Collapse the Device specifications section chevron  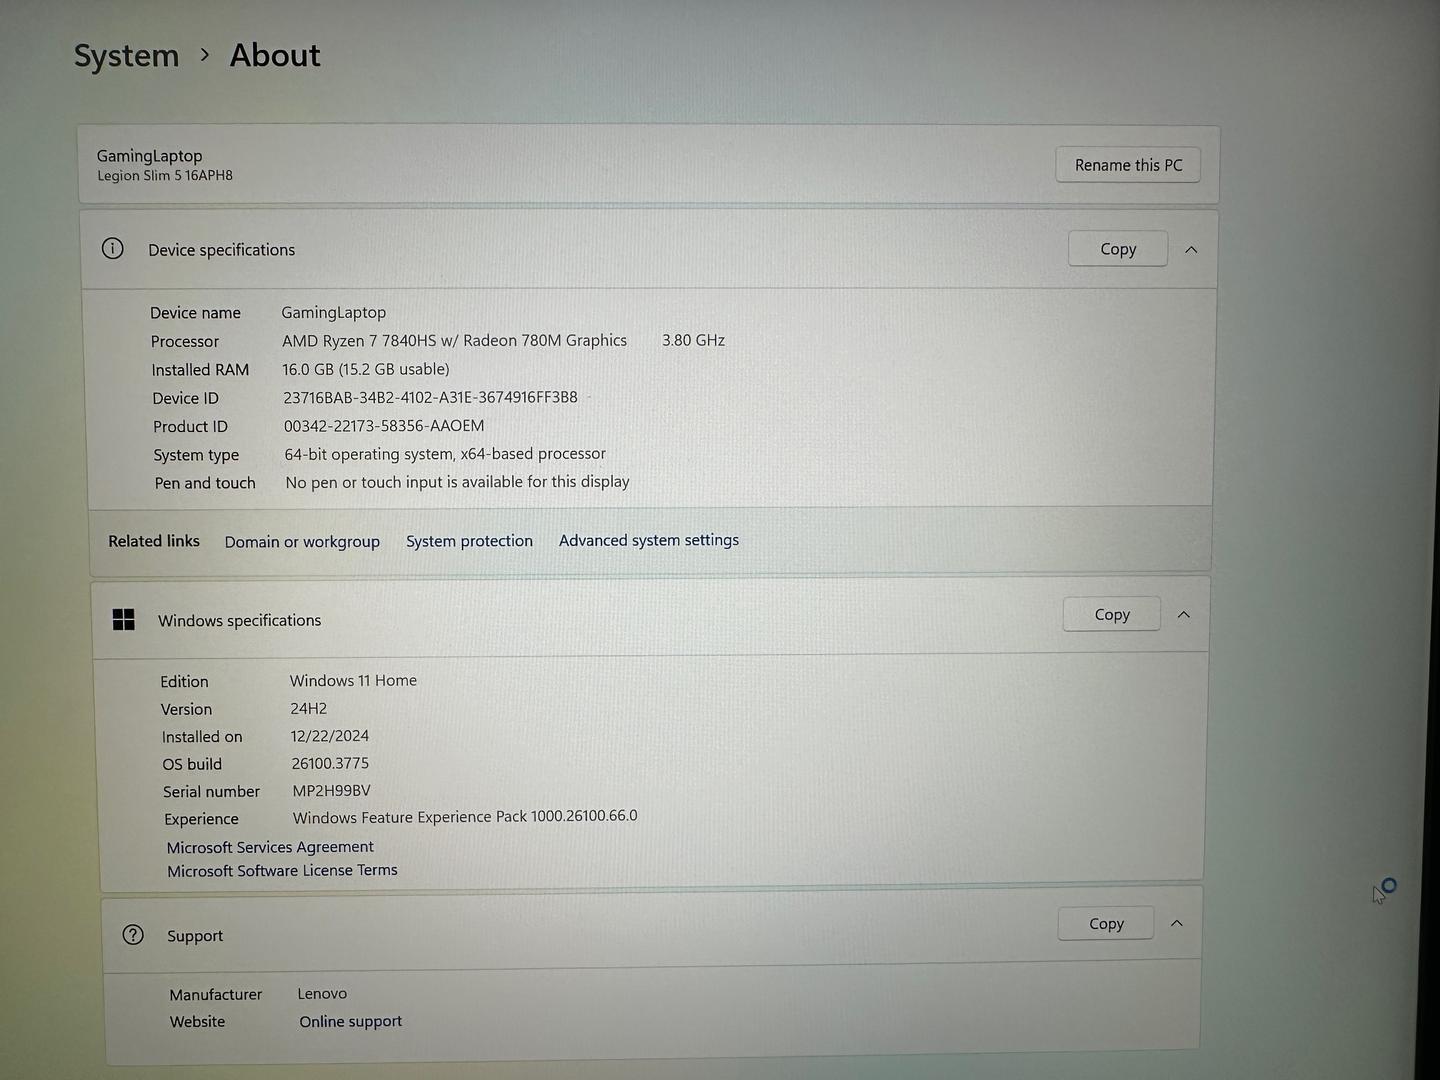point(1191,250)
